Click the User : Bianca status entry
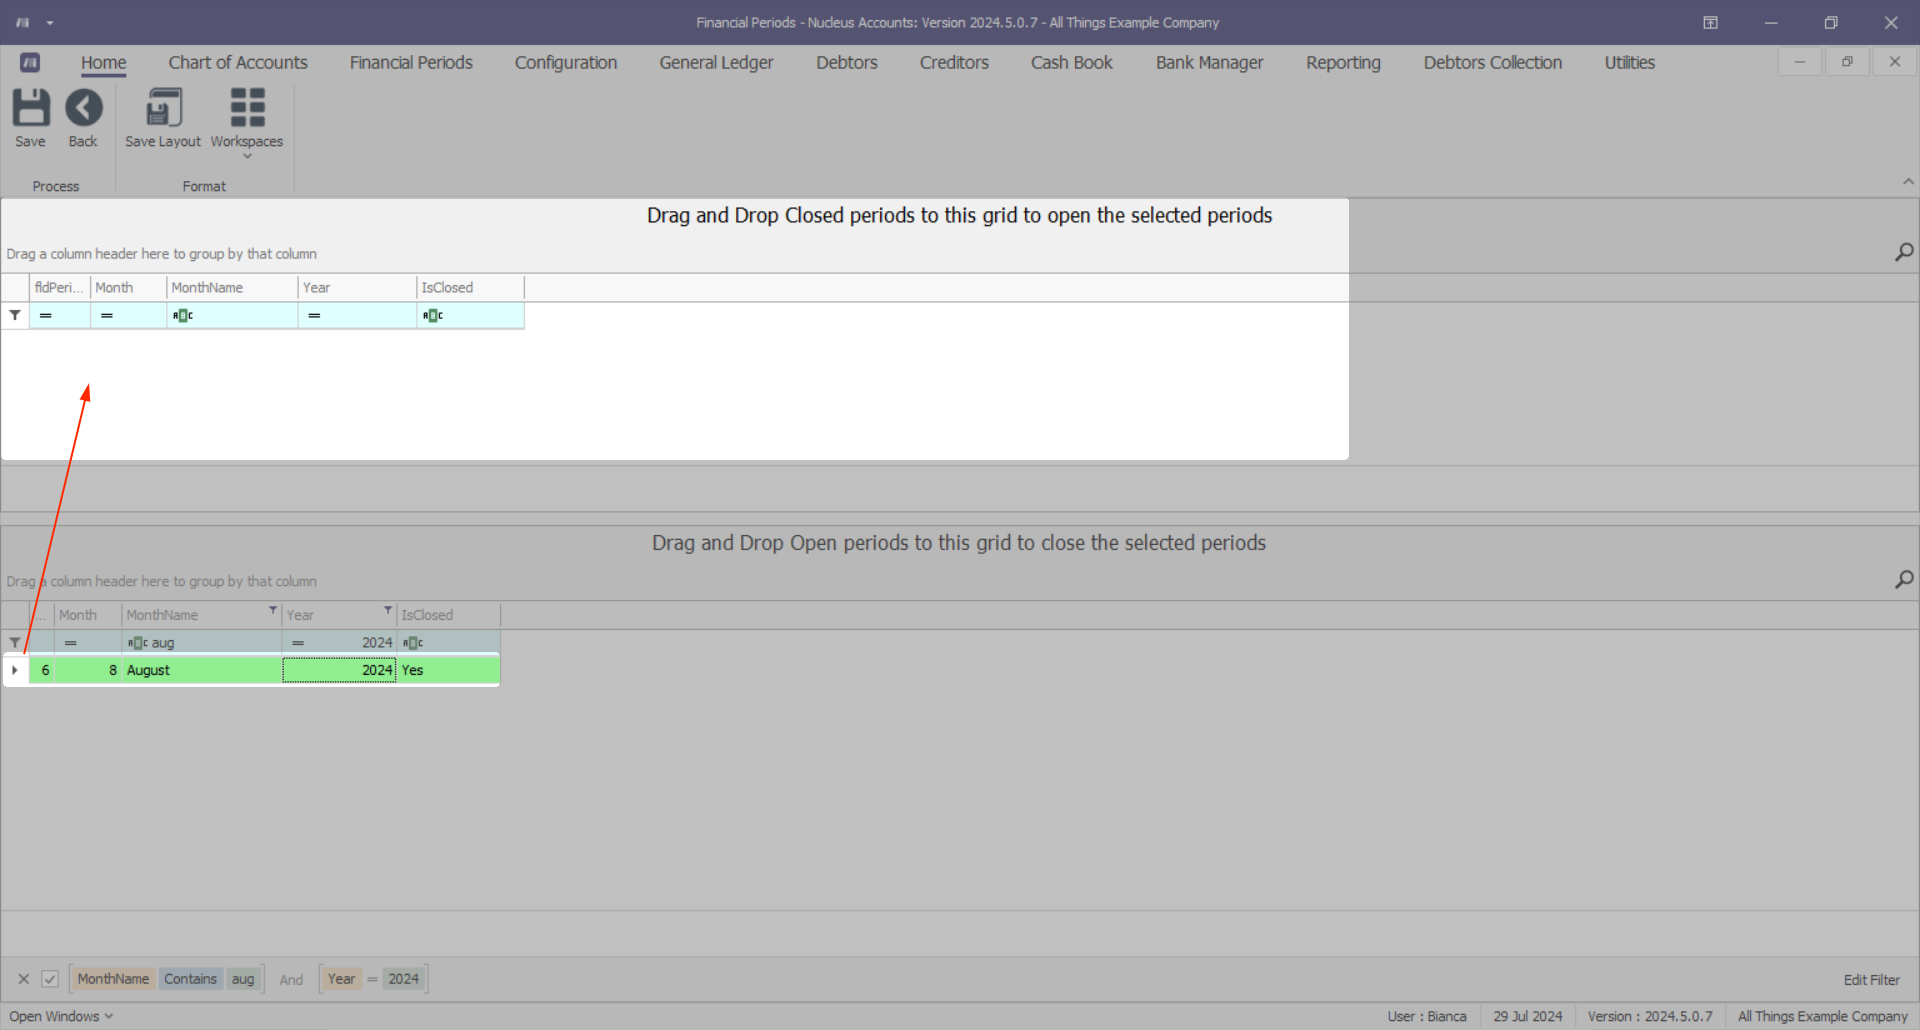The image size is (1920, 1030). [x=1426, y=1016]
